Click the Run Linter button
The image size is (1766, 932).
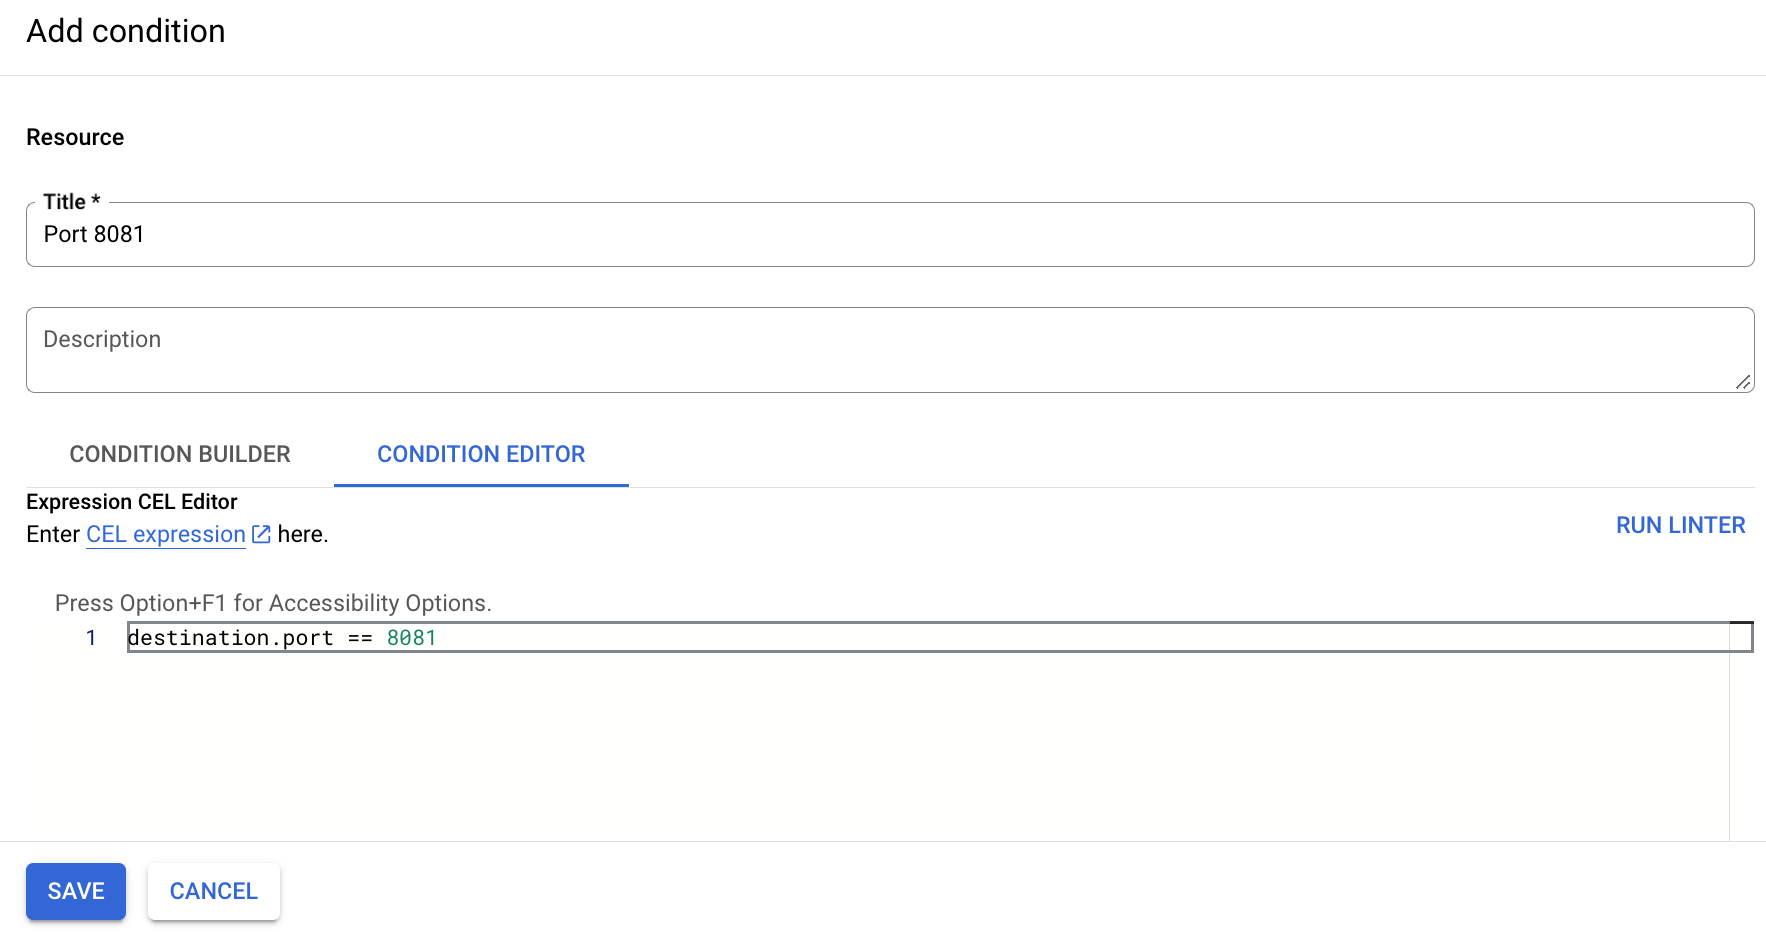pyautogui.click(x=1679, y=524)
